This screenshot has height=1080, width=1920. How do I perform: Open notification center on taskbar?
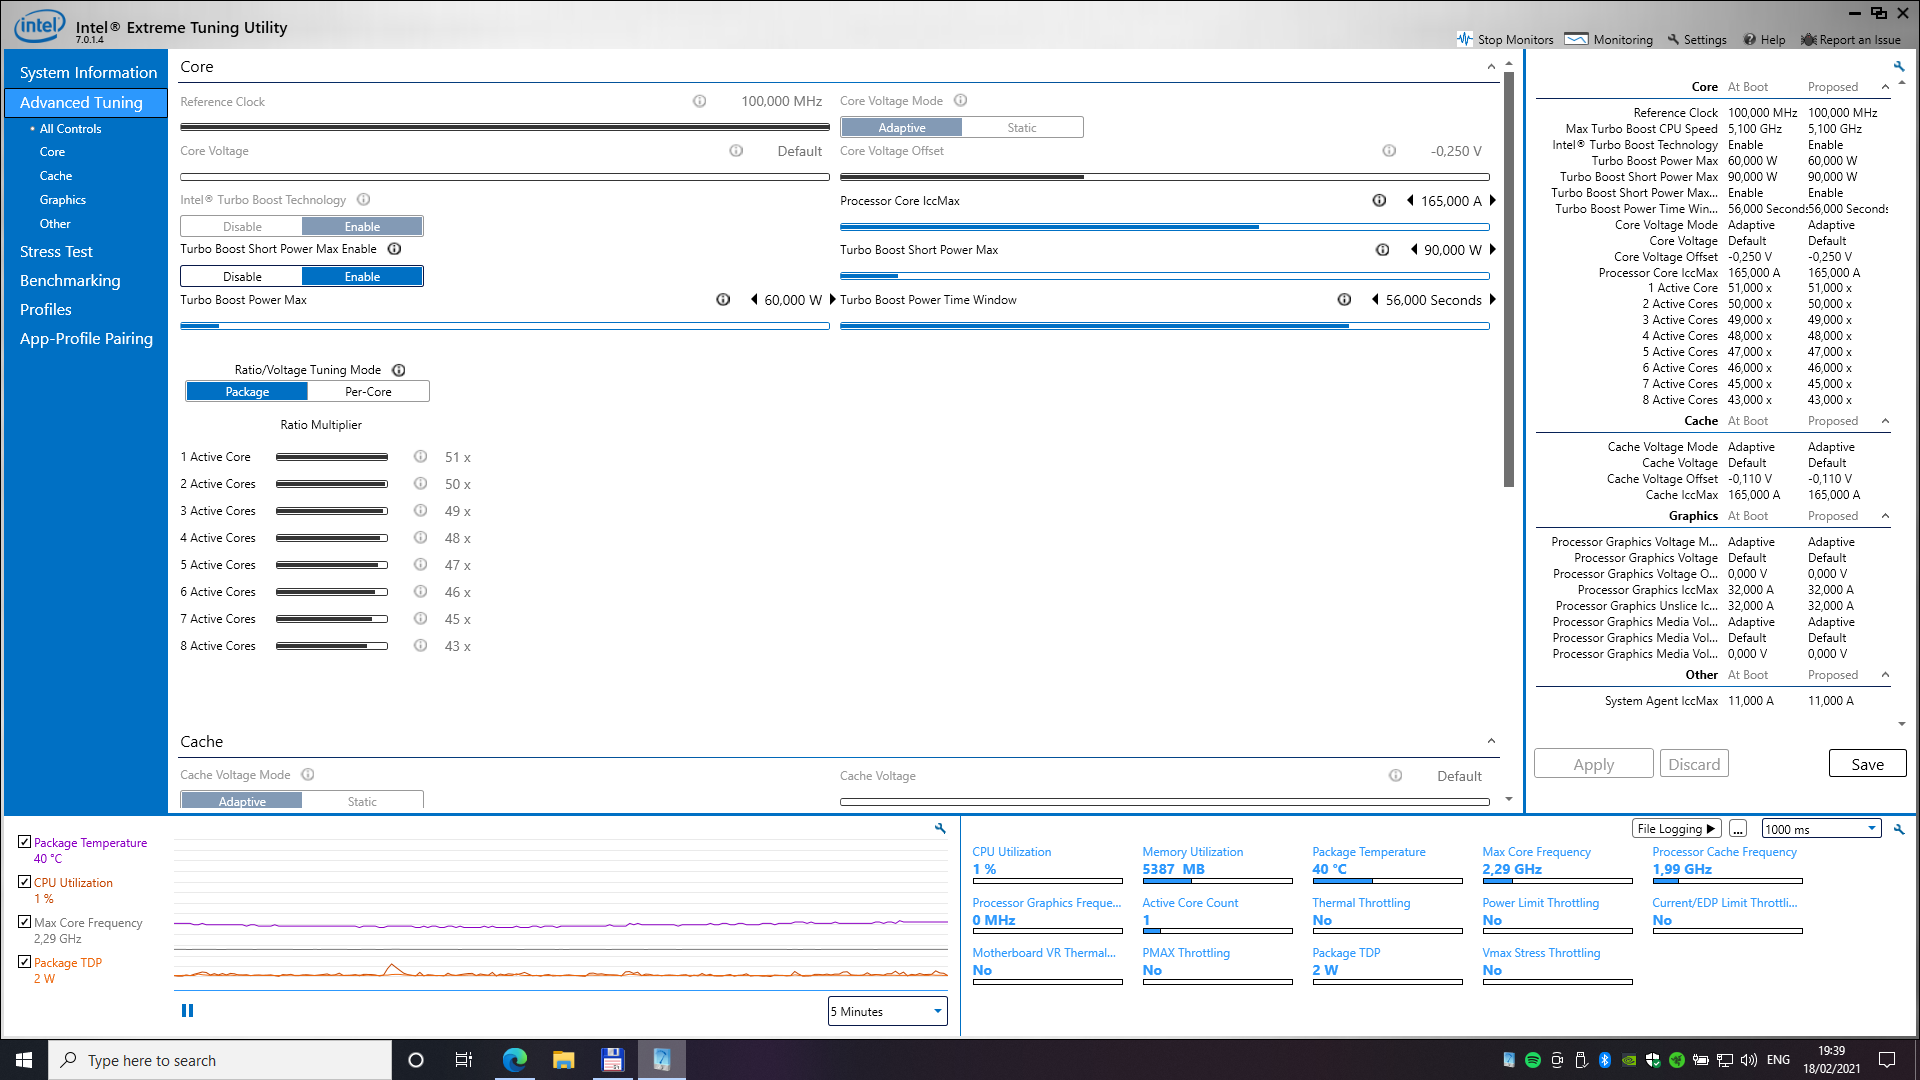point(1887,1060)
